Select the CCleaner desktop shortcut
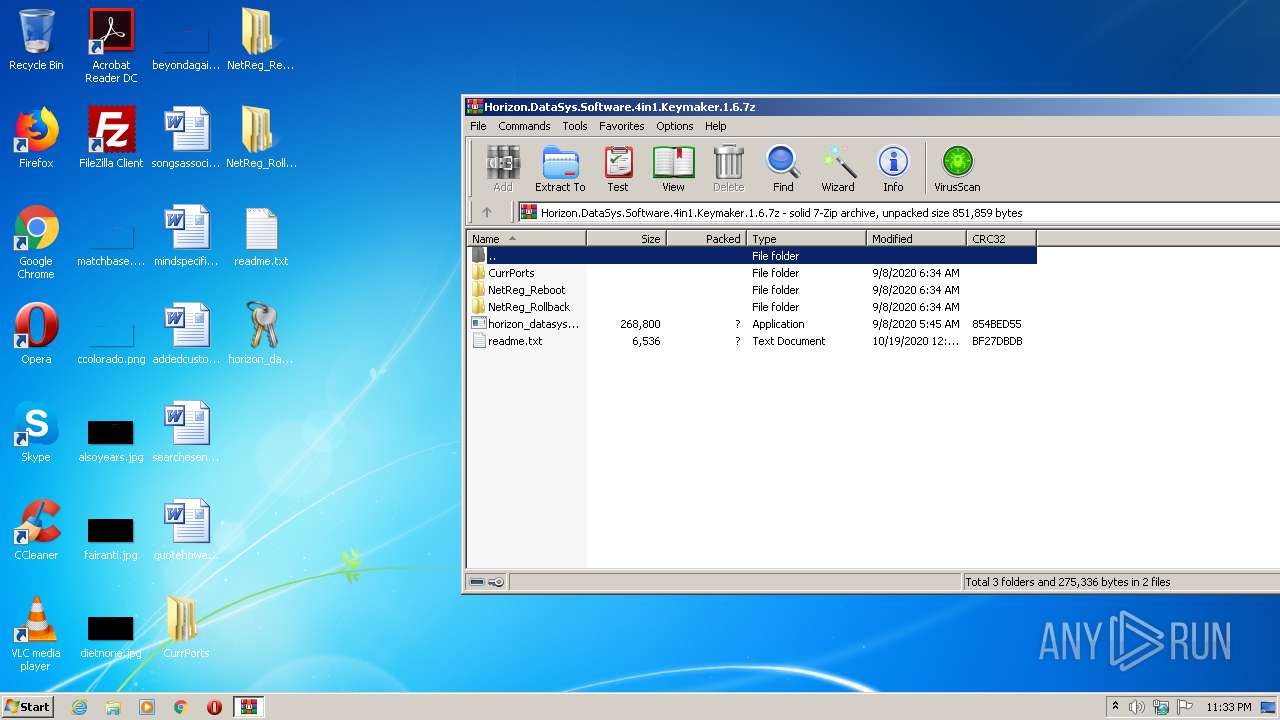The width and height of the screenshot is (1280, 720). 36,530
